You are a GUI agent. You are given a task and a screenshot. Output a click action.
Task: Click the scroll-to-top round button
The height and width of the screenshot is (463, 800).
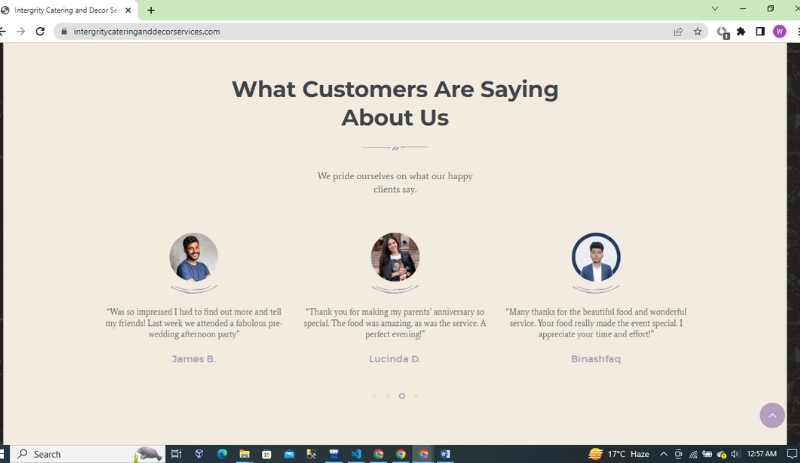(x=772, y=416)
